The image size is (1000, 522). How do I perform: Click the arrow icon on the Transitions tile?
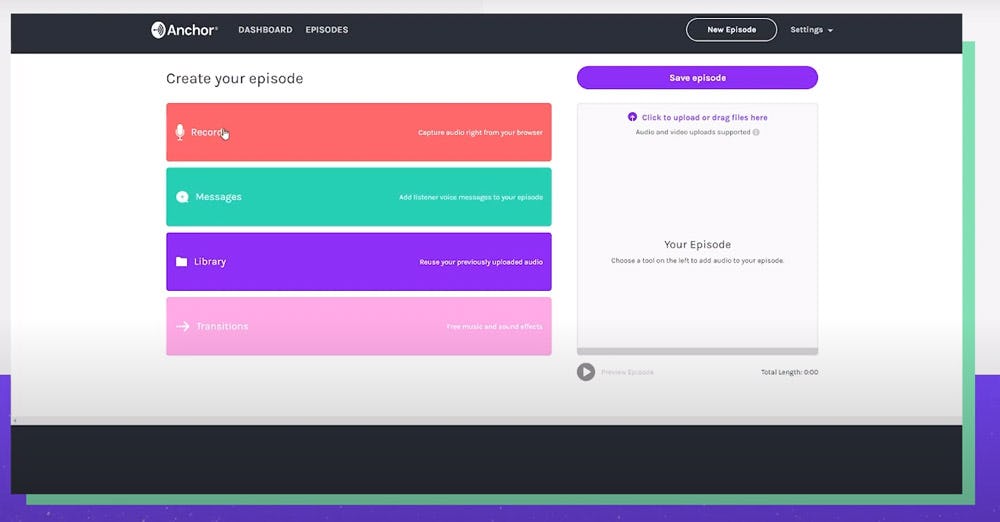coord(182,326)
